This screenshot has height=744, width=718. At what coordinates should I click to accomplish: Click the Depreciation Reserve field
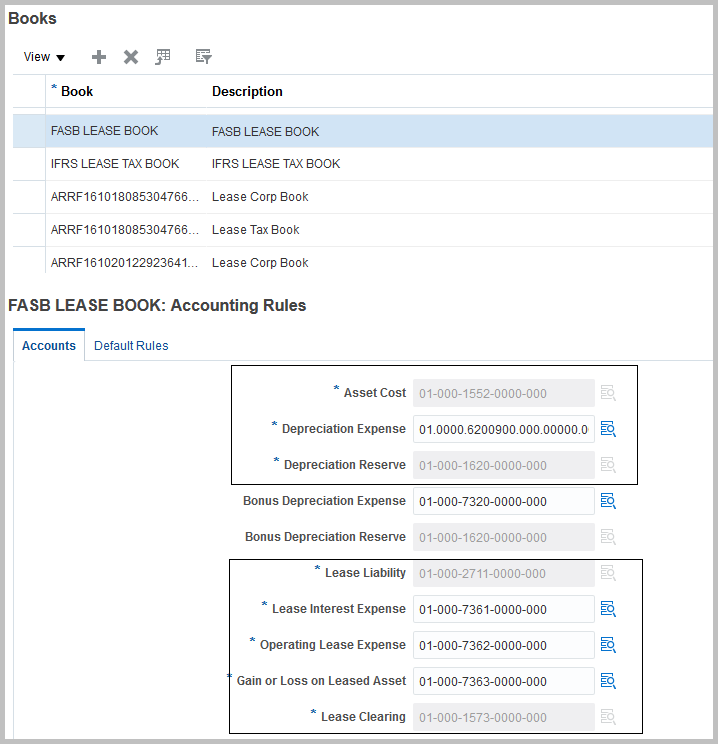click(504, 465)
